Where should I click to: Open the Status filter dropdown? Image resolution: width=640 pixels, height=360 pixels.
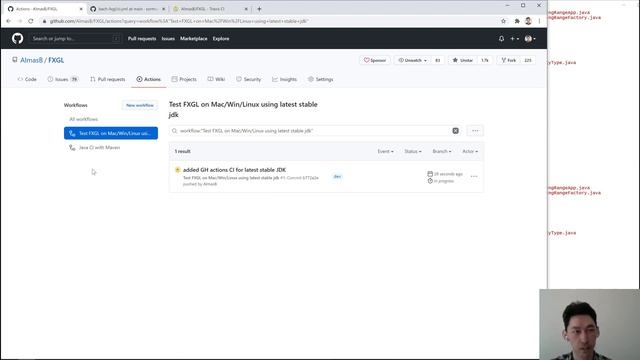pos(413,151)
